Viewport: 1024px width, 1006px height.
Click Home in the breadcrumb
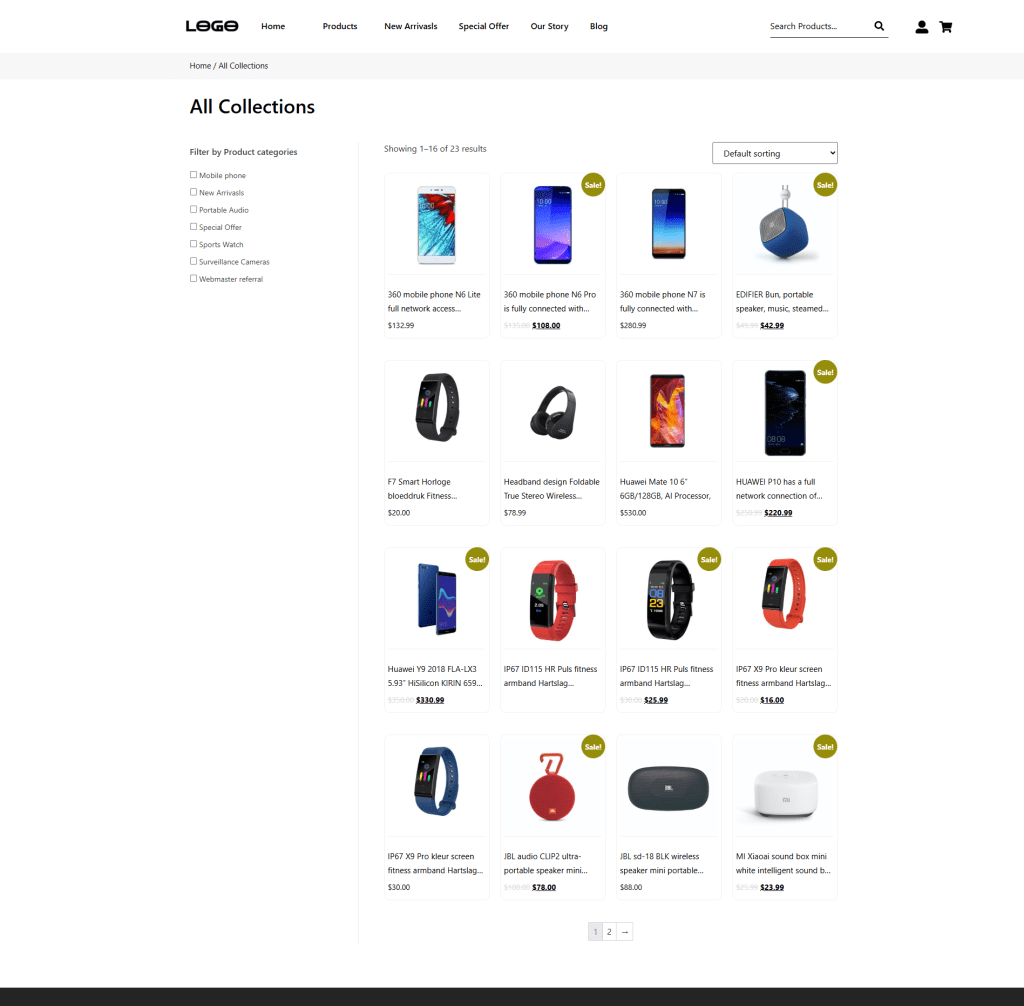(200, 66)
